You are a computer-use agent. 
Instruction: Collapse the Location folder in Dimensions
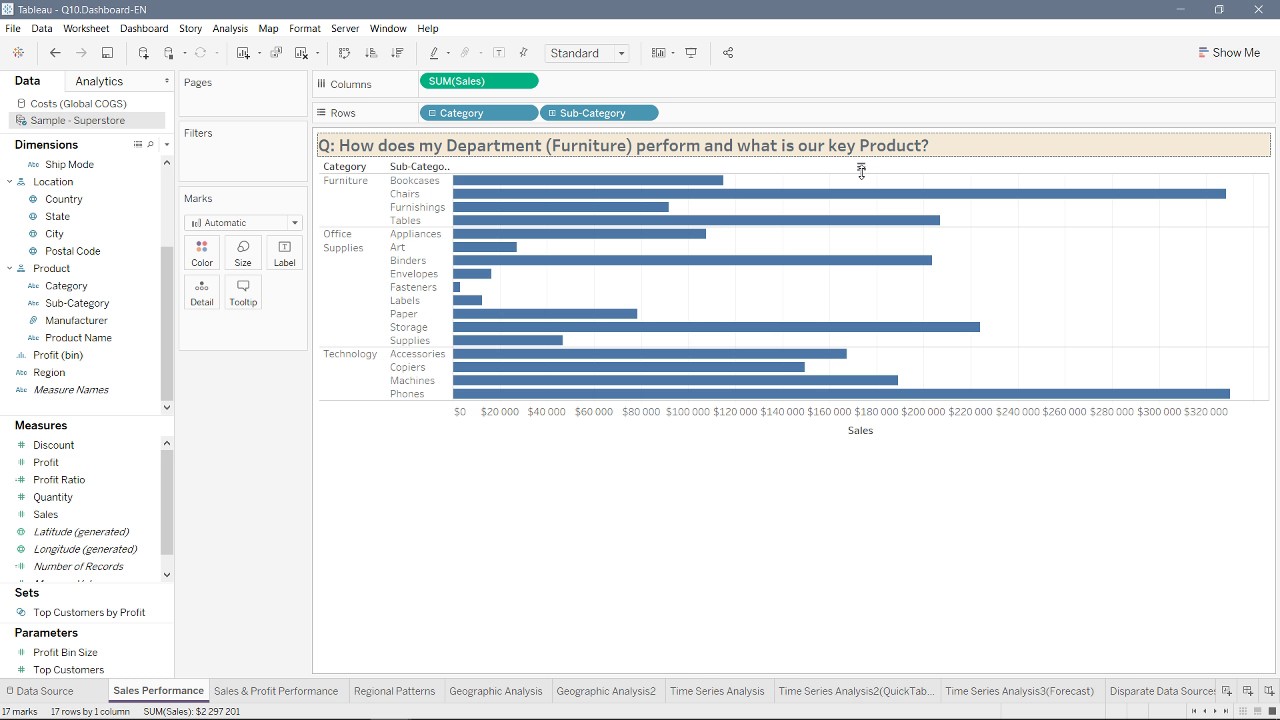tap(9, 182)
